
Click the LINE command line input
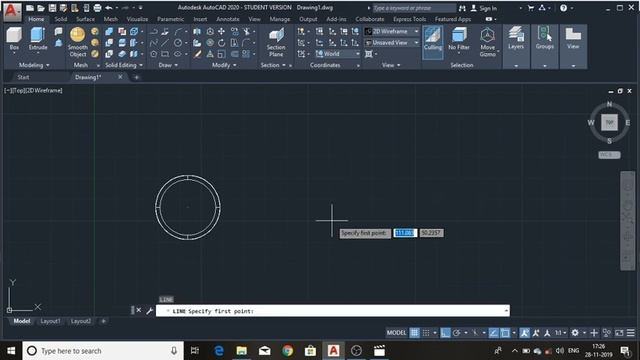[x=333, y=311]
